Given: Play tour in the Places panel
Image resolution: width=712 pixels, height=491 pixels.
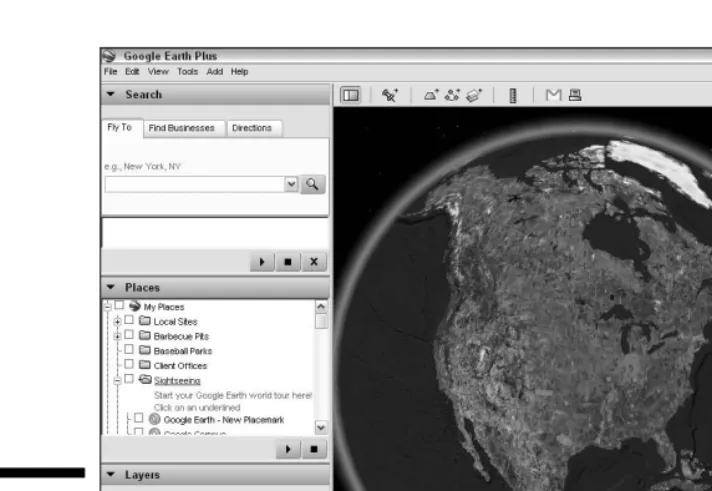Looking at the screenshot, I should (x=288, y=449).
